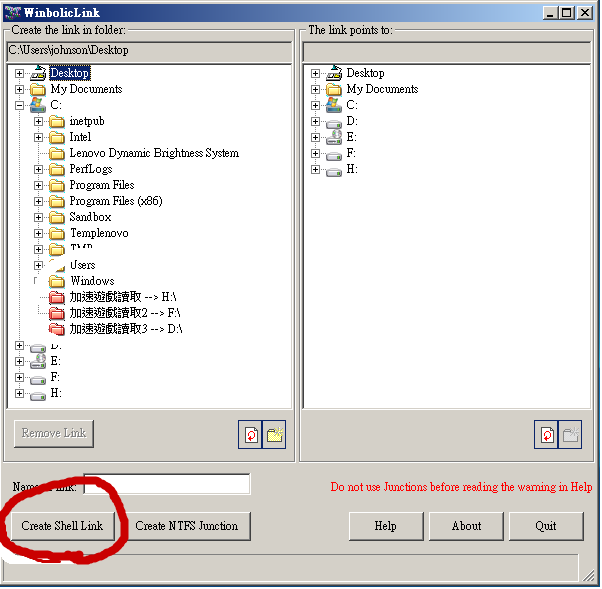The width and height of the screenshot is (602, 589).
Task: Select the Program Files (x86) label
Action: point(116,202)
